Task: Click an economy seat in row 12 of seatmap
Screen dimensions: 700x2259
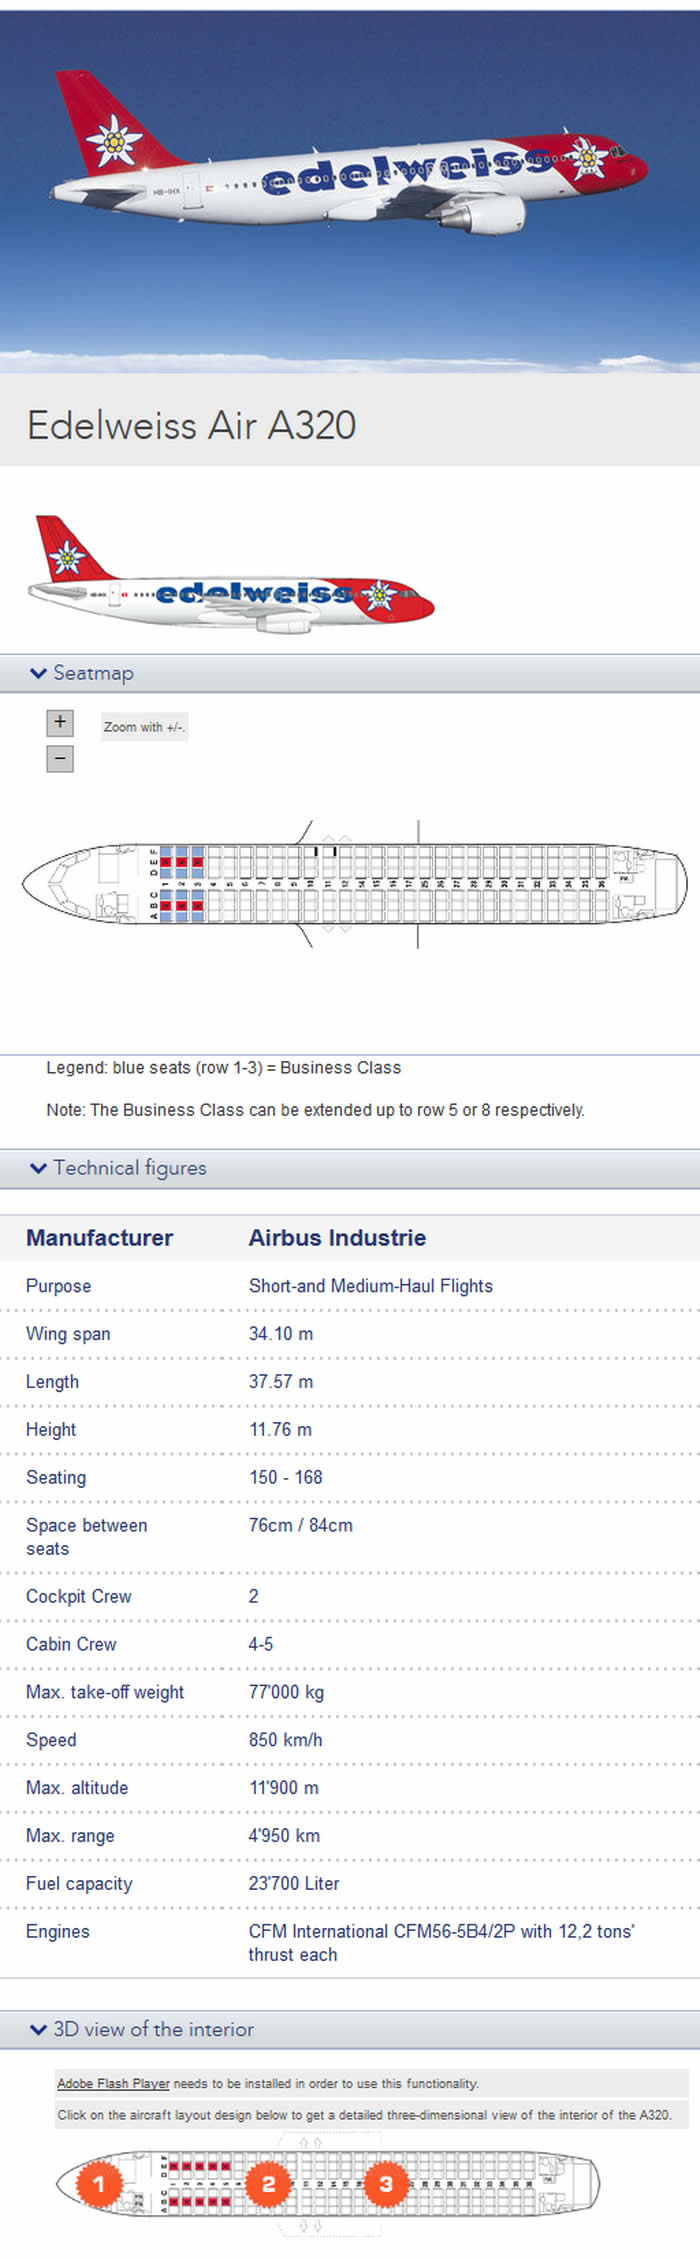Action: click(346, 863)
